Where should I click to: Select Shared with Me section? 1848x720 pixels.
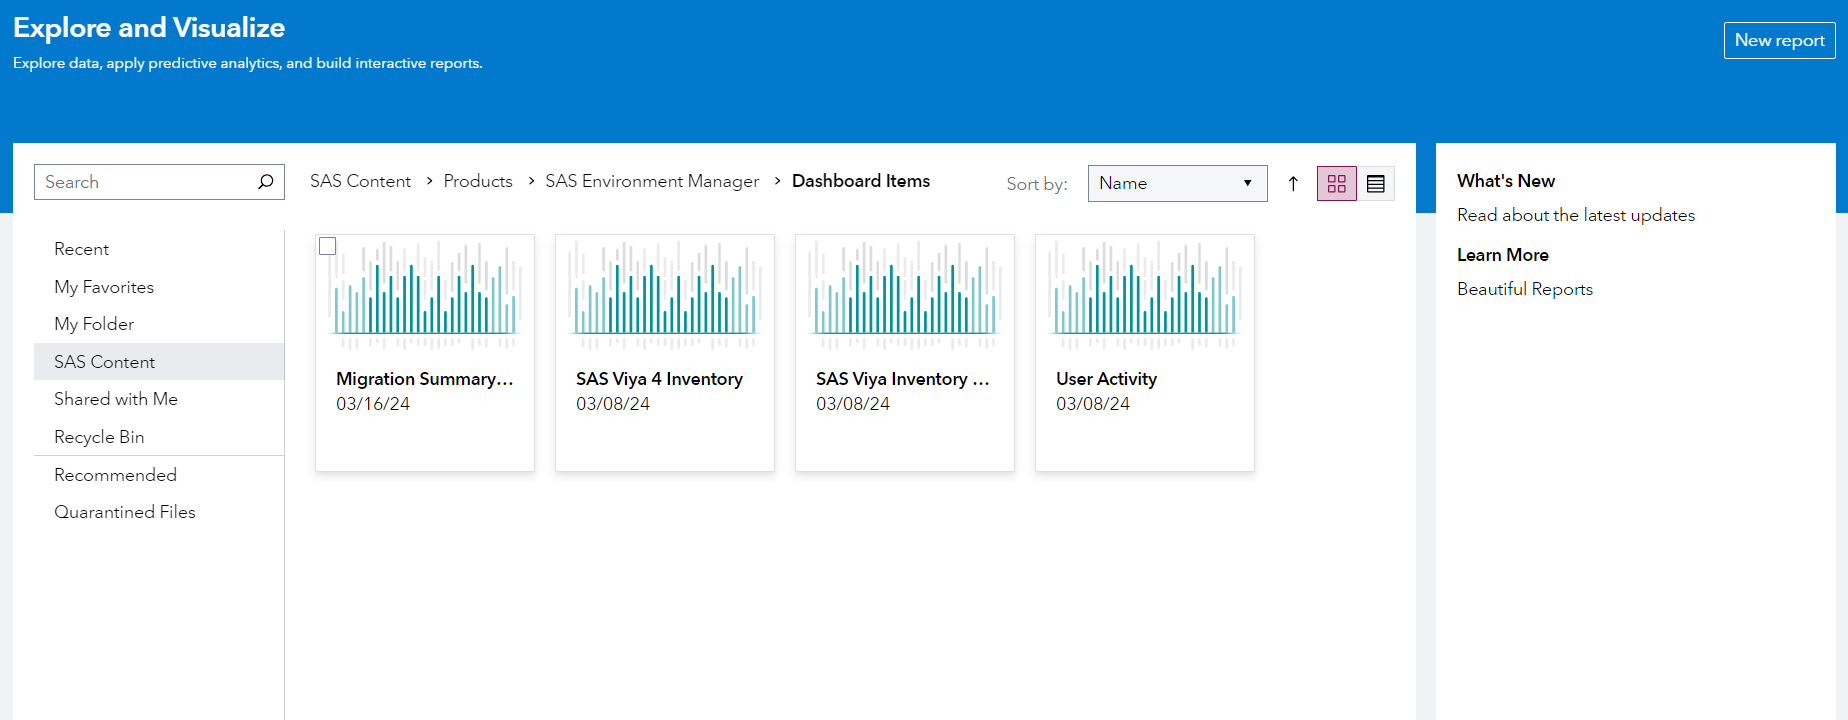click(116, 399)
